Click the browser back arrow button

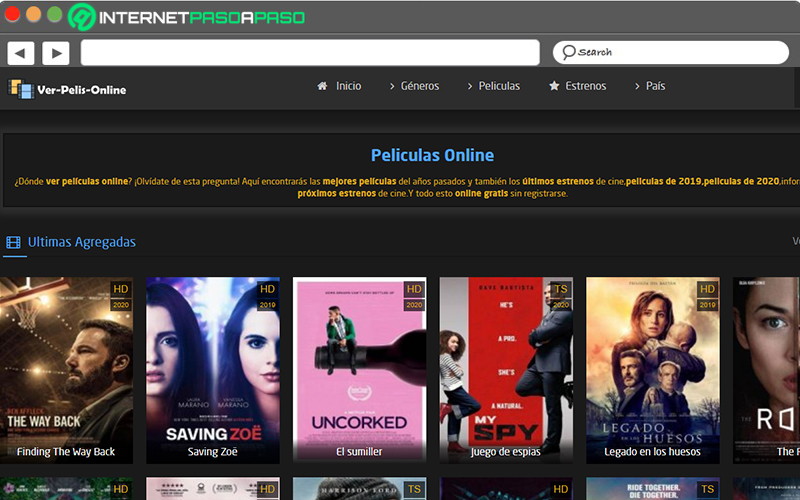coord(20,53)
